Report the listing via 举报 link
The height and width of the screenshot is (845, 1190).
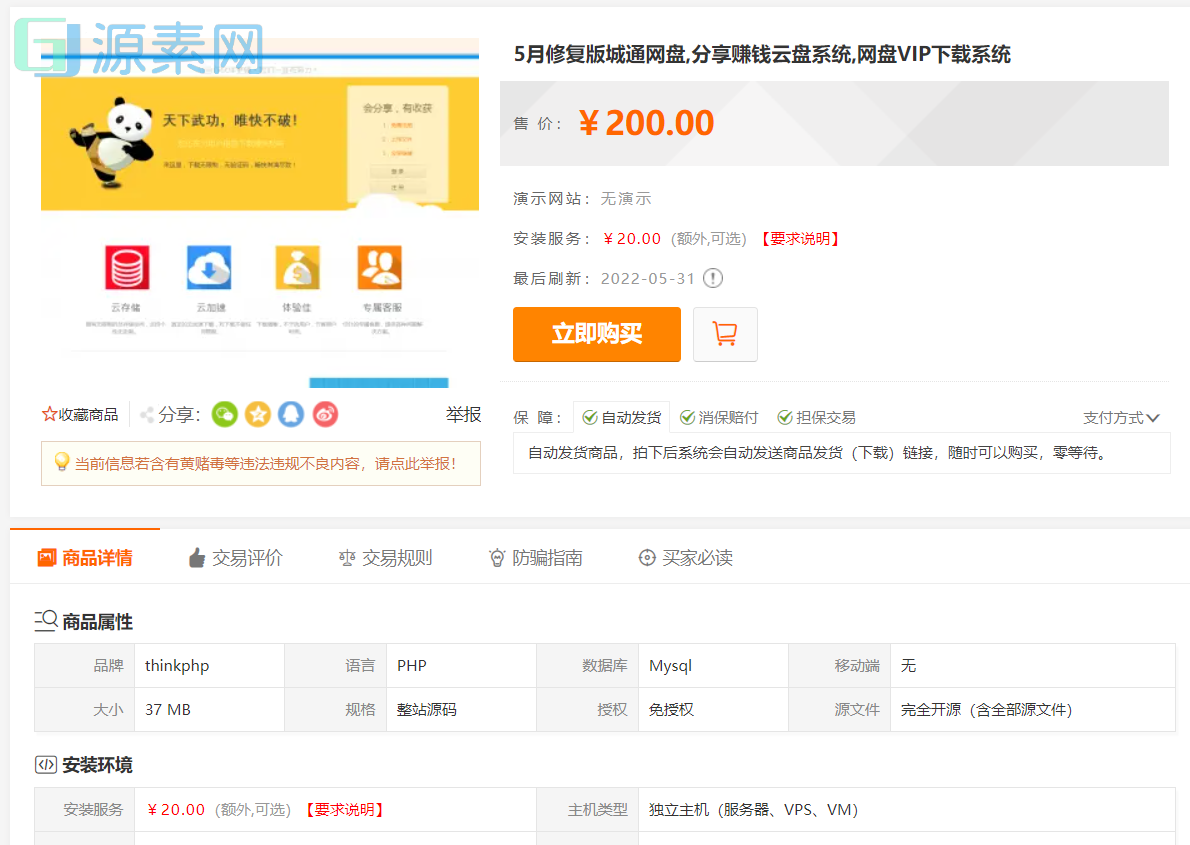click(x=463, y=414)
